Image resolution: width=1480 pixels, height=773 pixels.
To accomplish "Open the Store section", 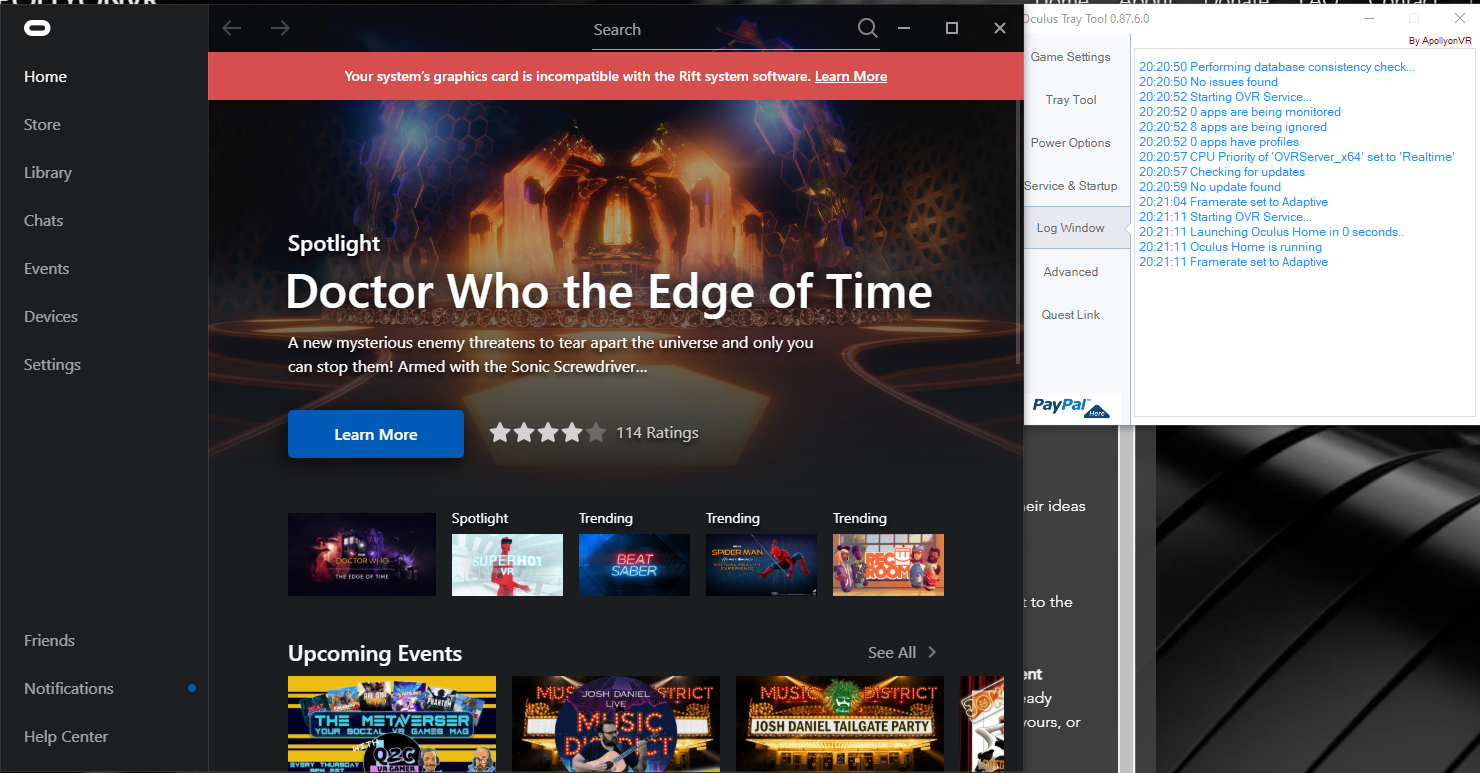I will point(42,125).
